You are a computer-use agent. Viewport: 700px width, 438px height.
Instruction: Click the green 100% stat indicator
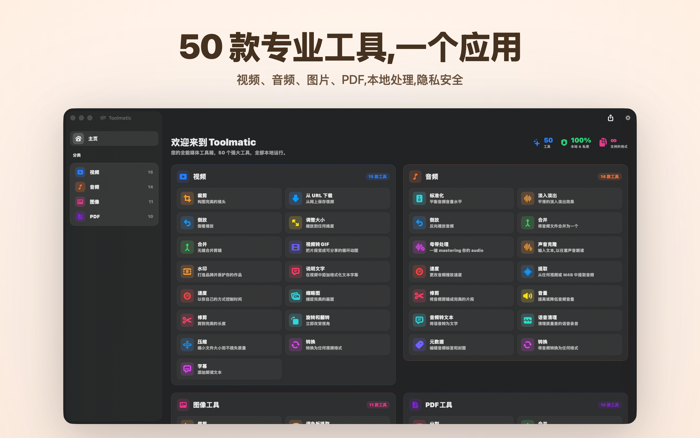[576, 142]
